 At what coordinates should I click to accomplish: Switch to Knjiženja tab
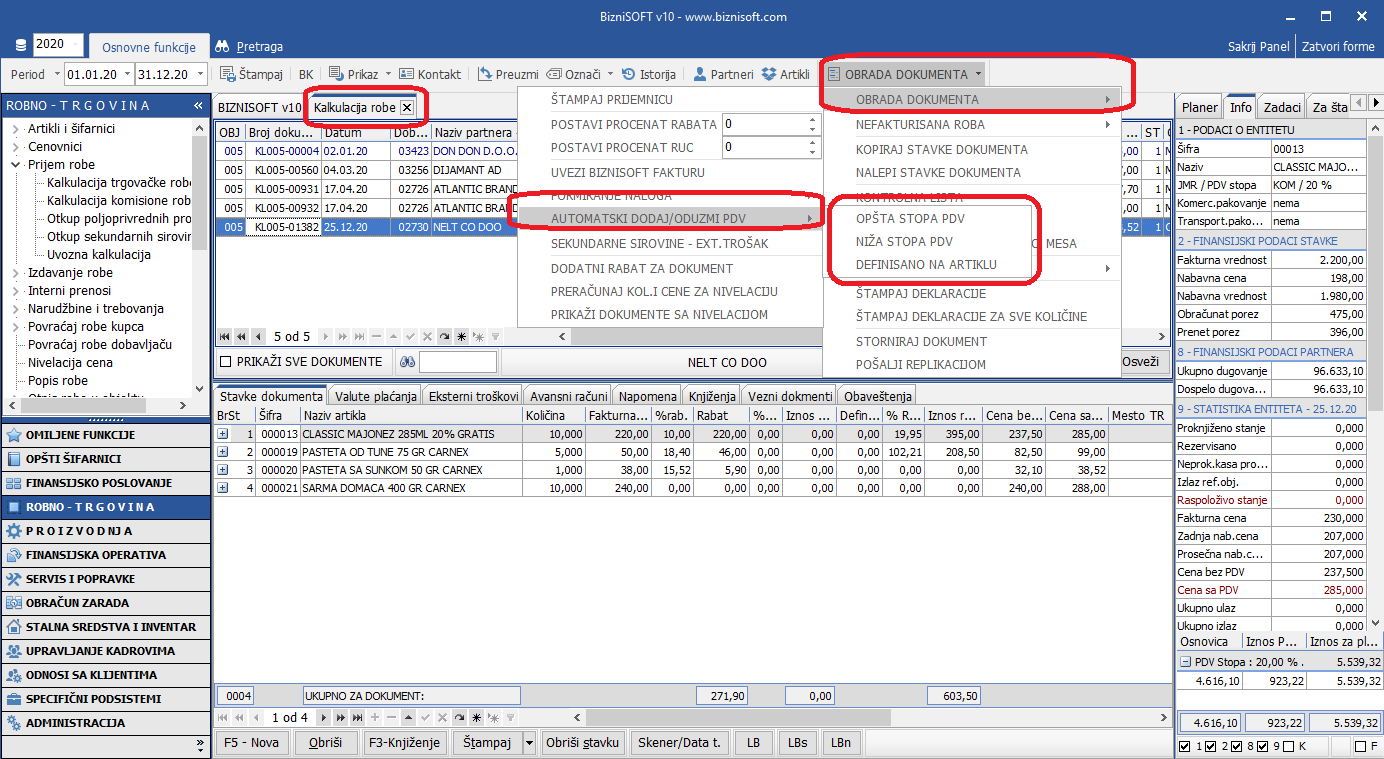pyautogui.click(x=713, y=397)
